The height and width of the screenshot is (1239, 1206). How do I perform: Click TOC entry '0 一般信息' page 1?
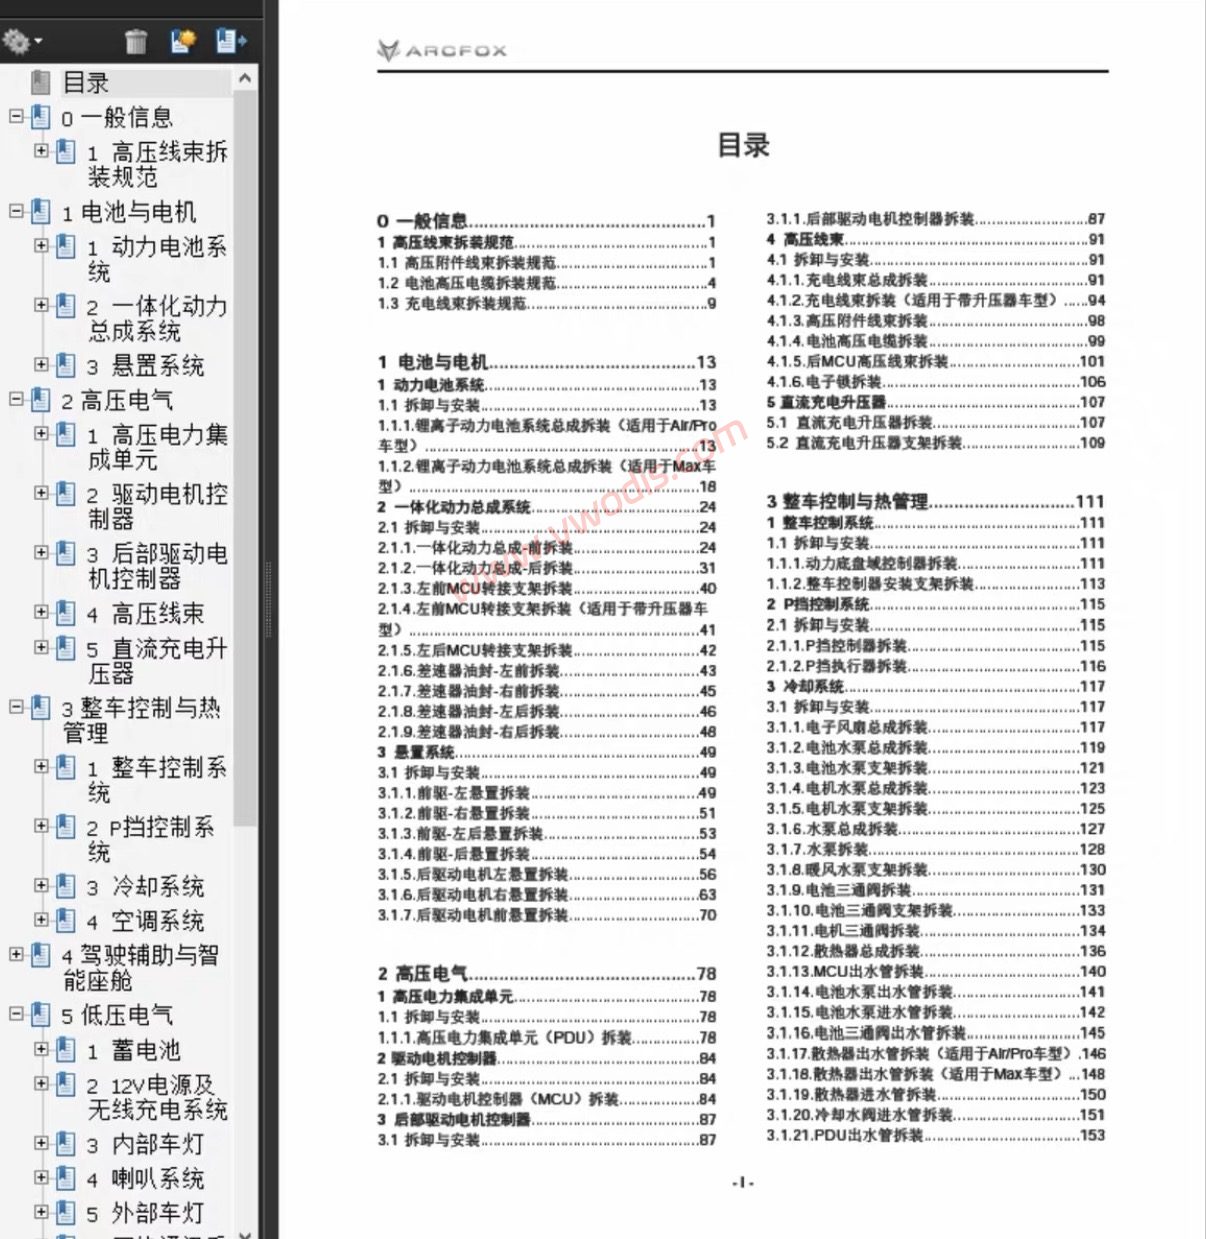tap(546, 221)
